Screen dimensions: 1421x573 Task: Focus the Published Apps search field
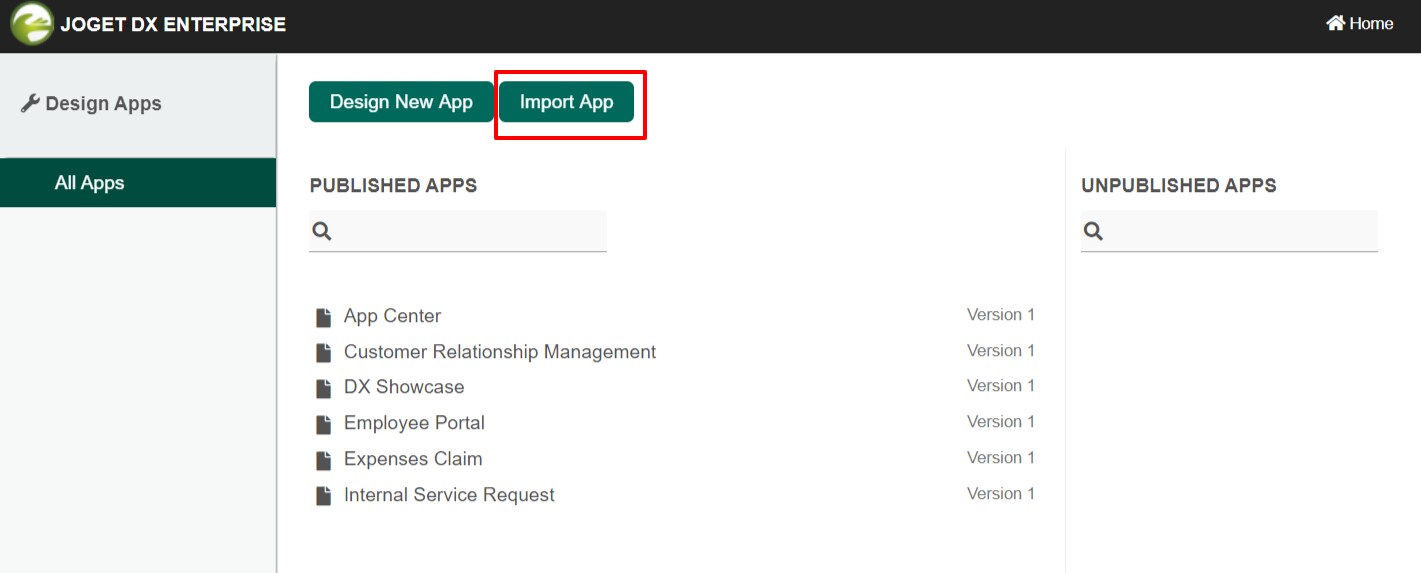(458, 231)
